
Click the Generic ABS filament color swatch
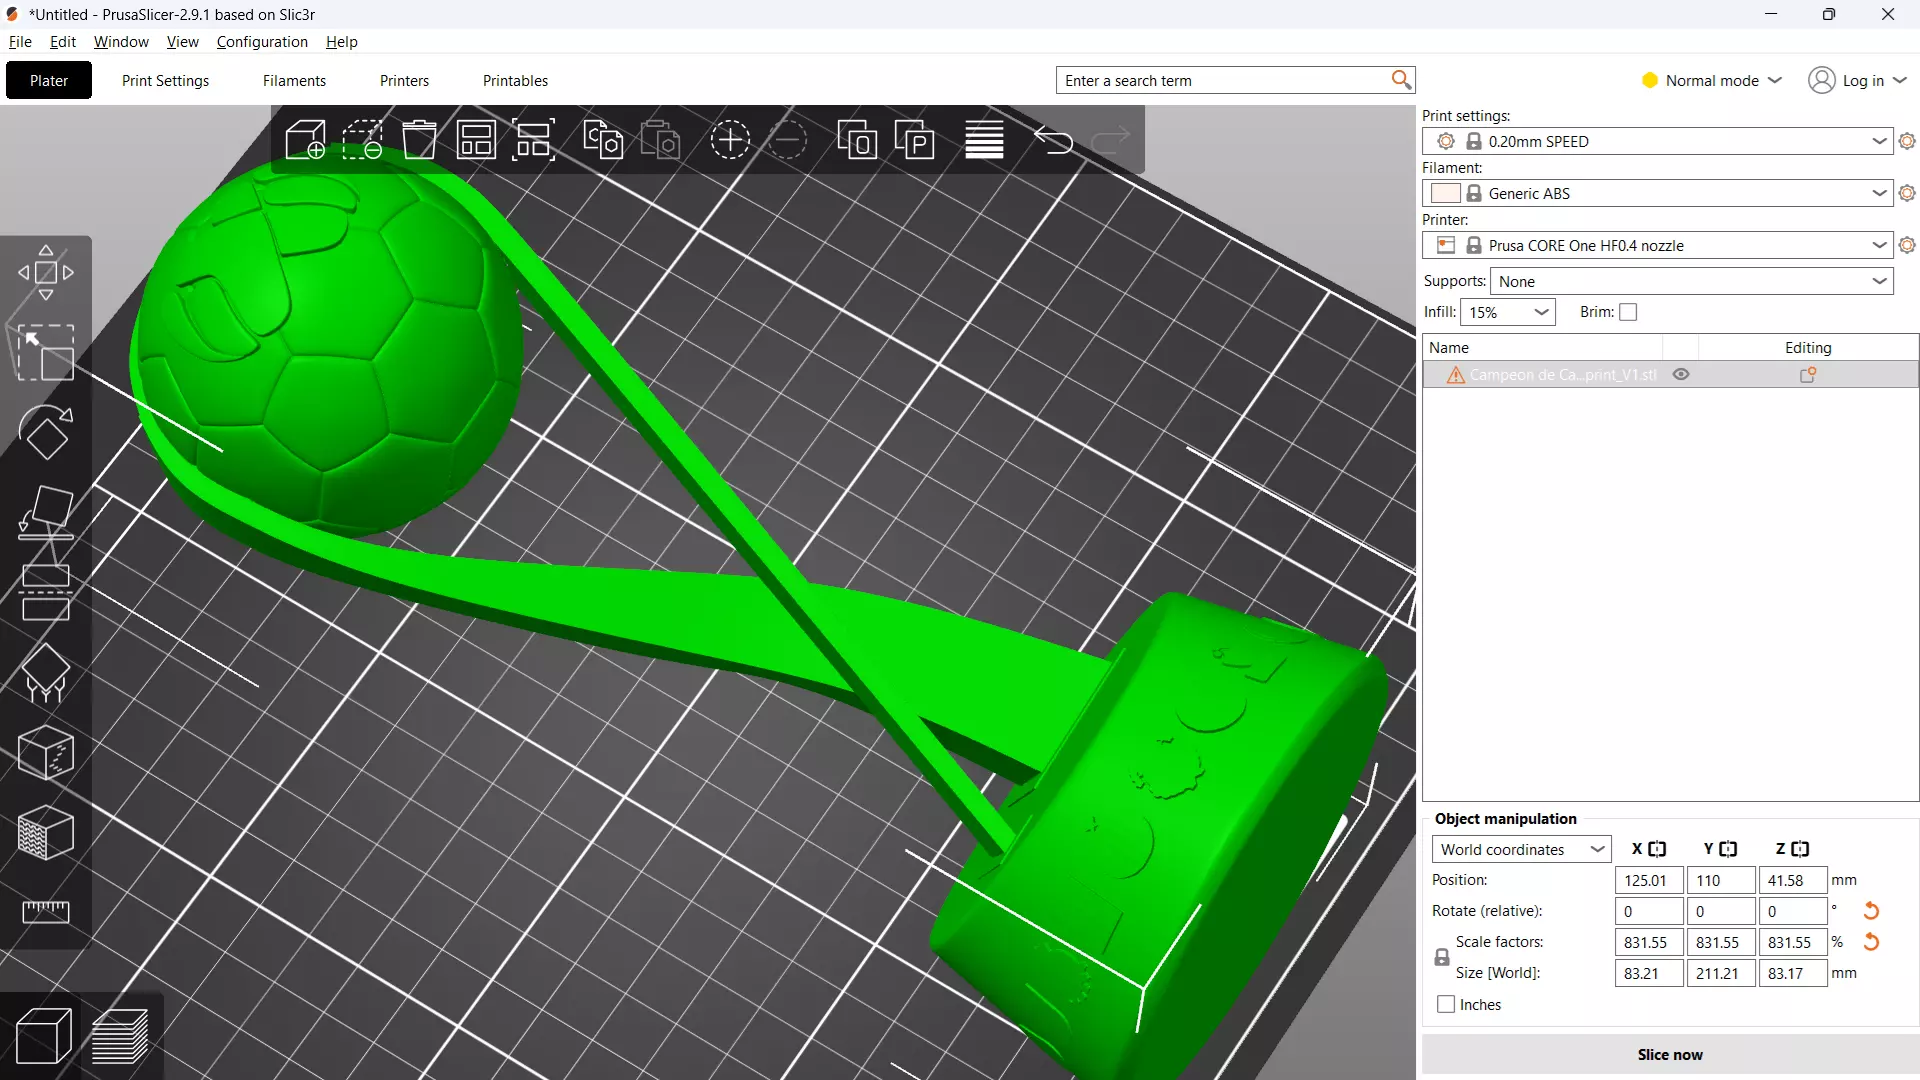1445,193
